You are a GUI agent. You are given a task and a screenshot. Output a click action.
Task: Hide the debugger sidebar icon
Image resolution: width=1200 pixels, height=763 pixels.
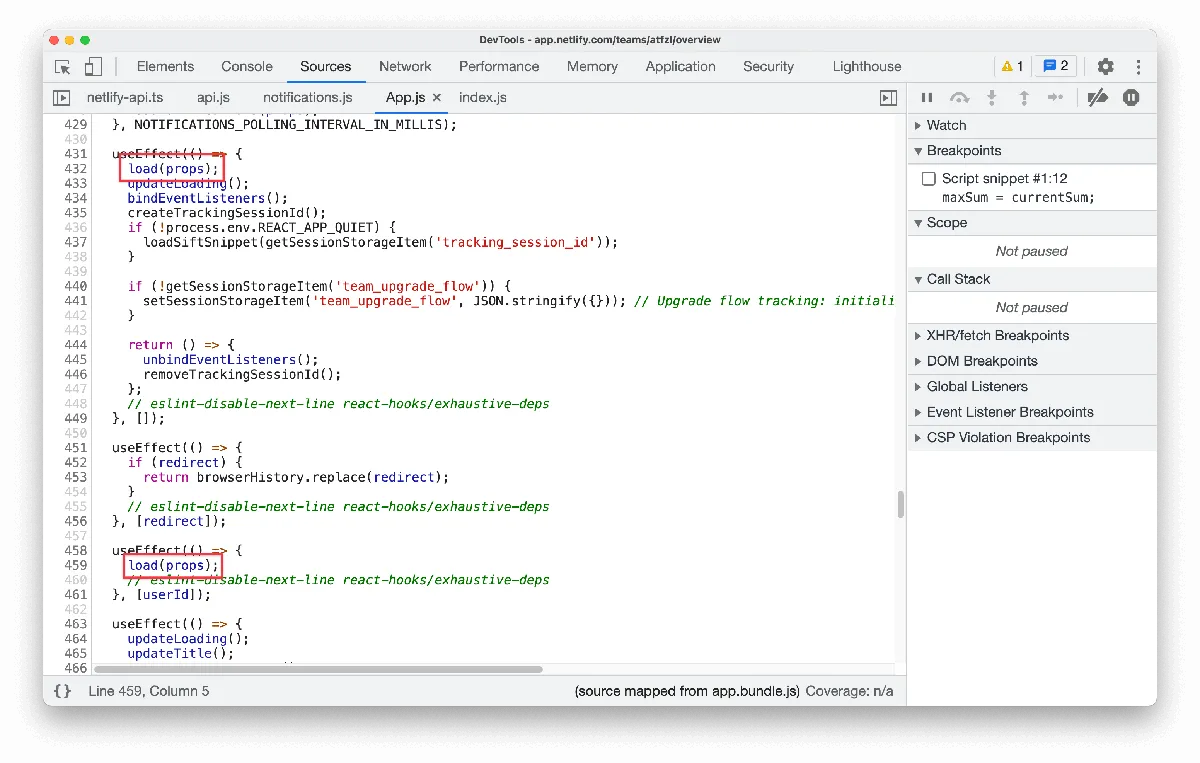pyautogui.click(x=888, y=98)
